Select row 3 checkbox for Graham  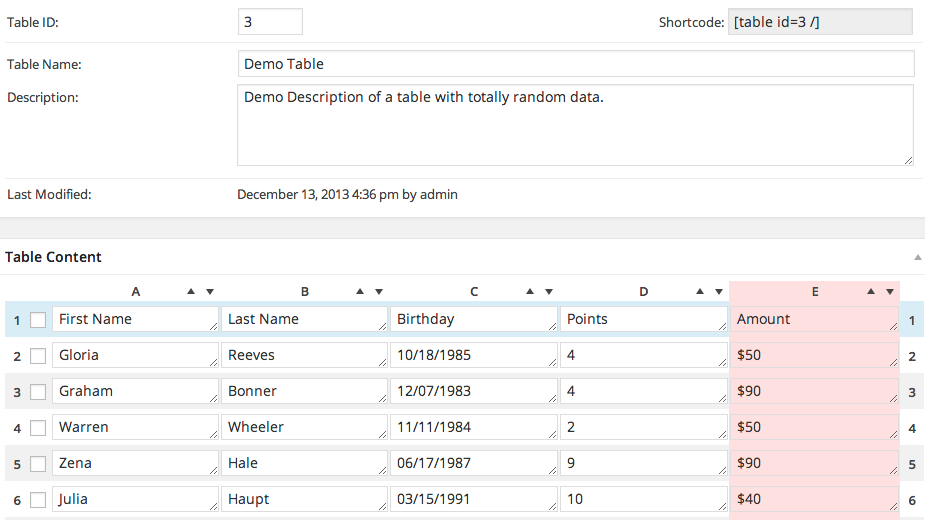pos(37,392)
